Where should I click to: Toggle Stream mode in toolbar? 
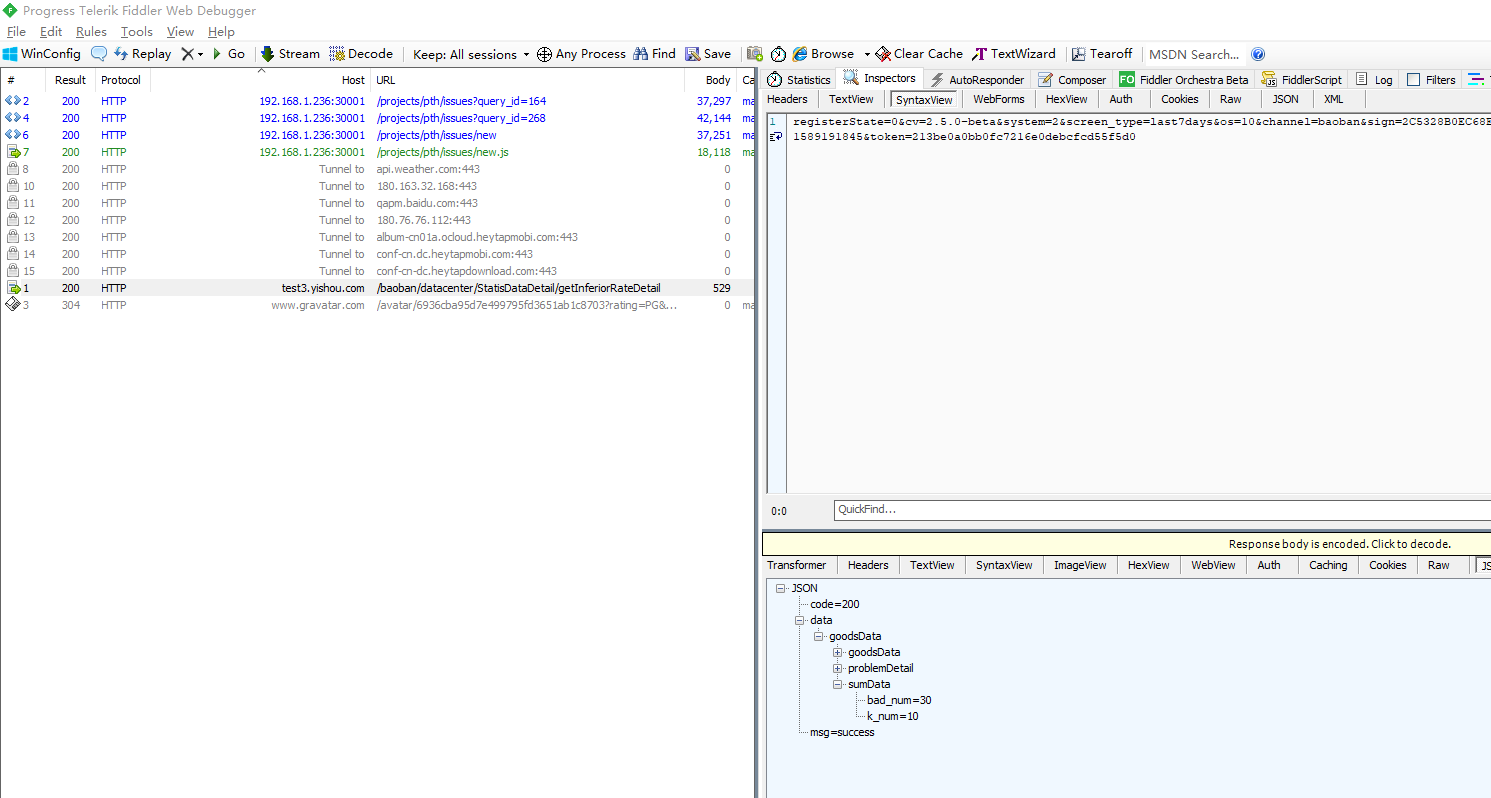pyautogui.click(x=290, y=54)
